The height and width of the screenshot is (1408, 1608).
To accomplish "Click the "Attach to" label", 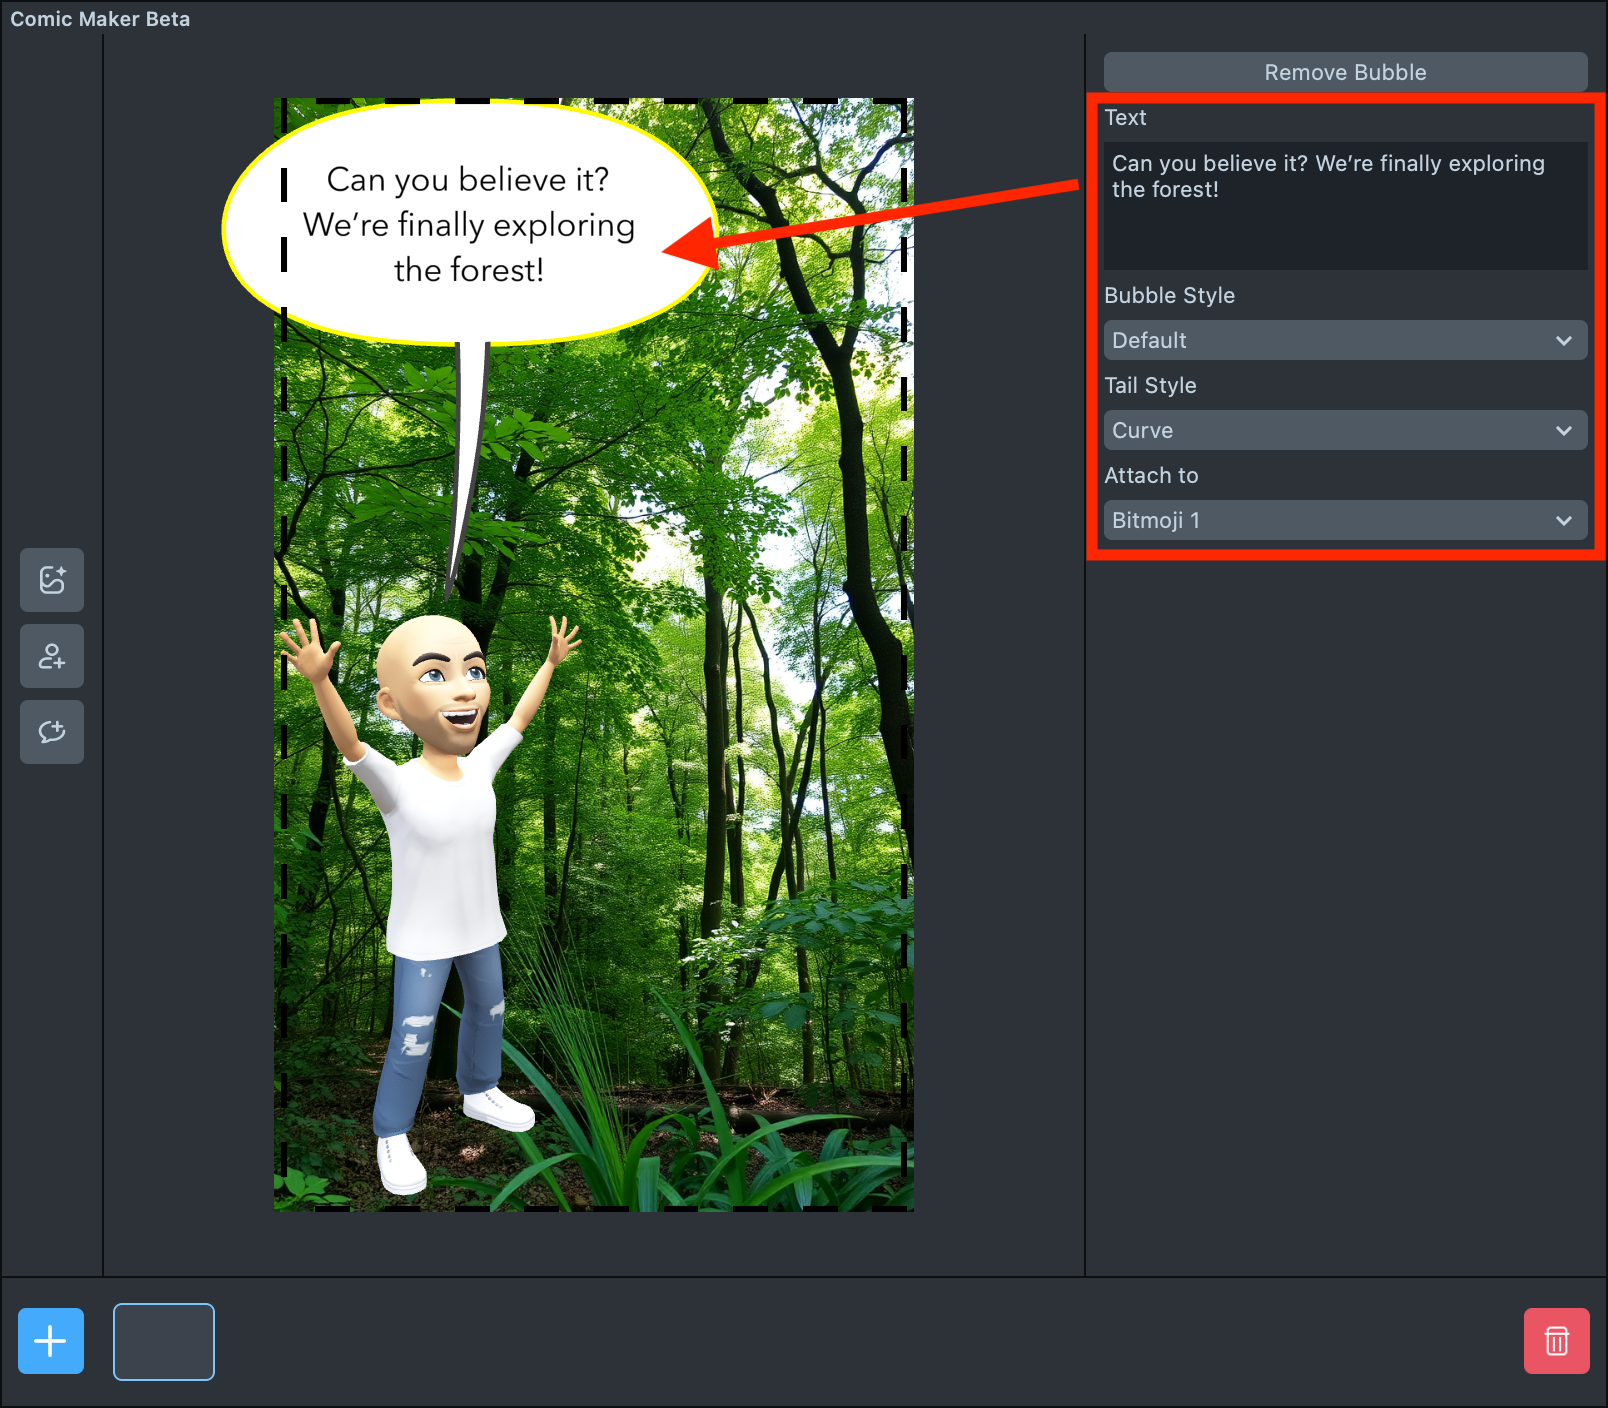I will [x=1151, y=475].
